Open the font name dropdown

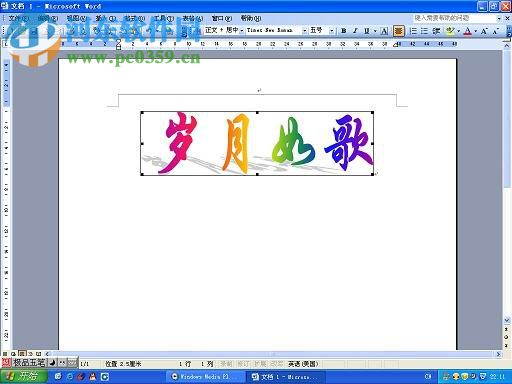point(305,31)
